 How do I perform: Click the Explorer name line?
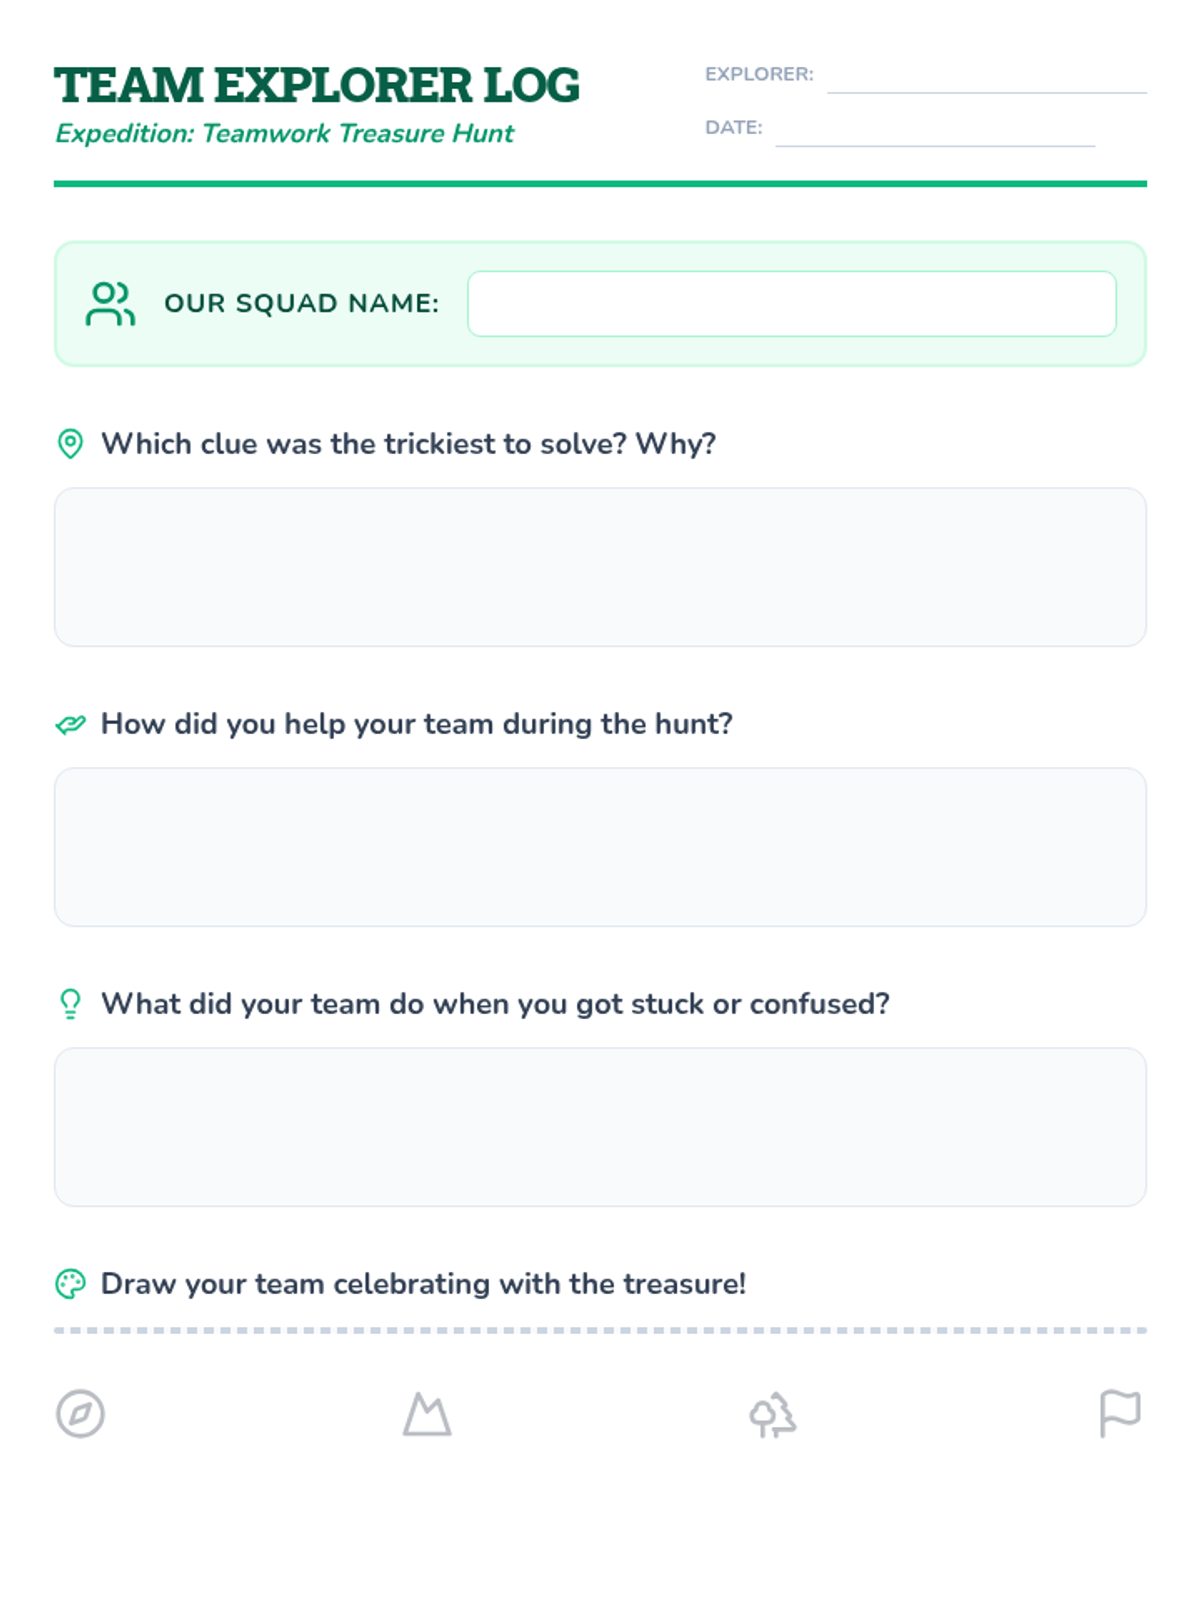click(986, 80)
